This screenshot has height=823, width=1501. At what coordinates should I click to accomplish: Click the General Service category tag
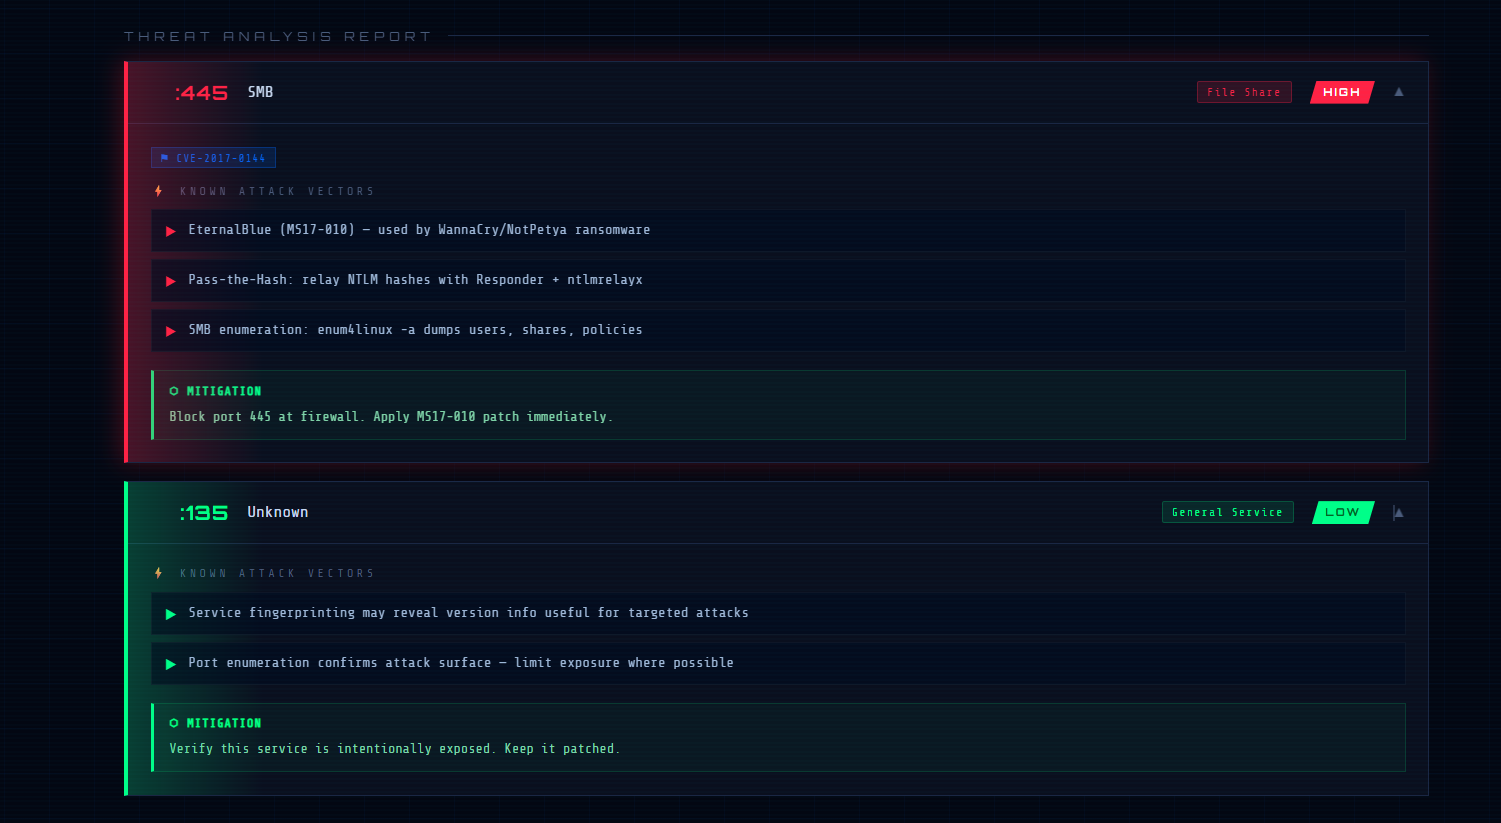coord(1227,512)
